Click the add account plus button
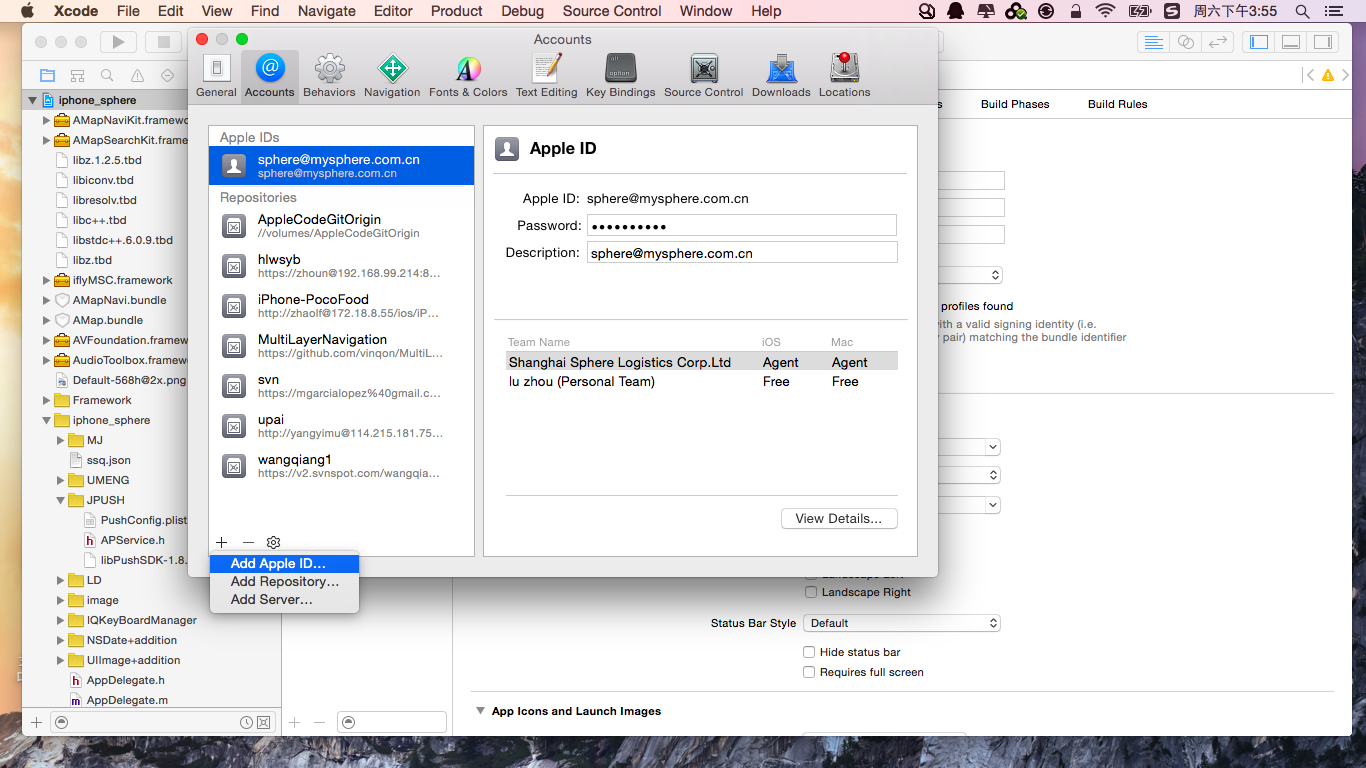This screenshot has height=768, width=1366. tap(221, 542)
